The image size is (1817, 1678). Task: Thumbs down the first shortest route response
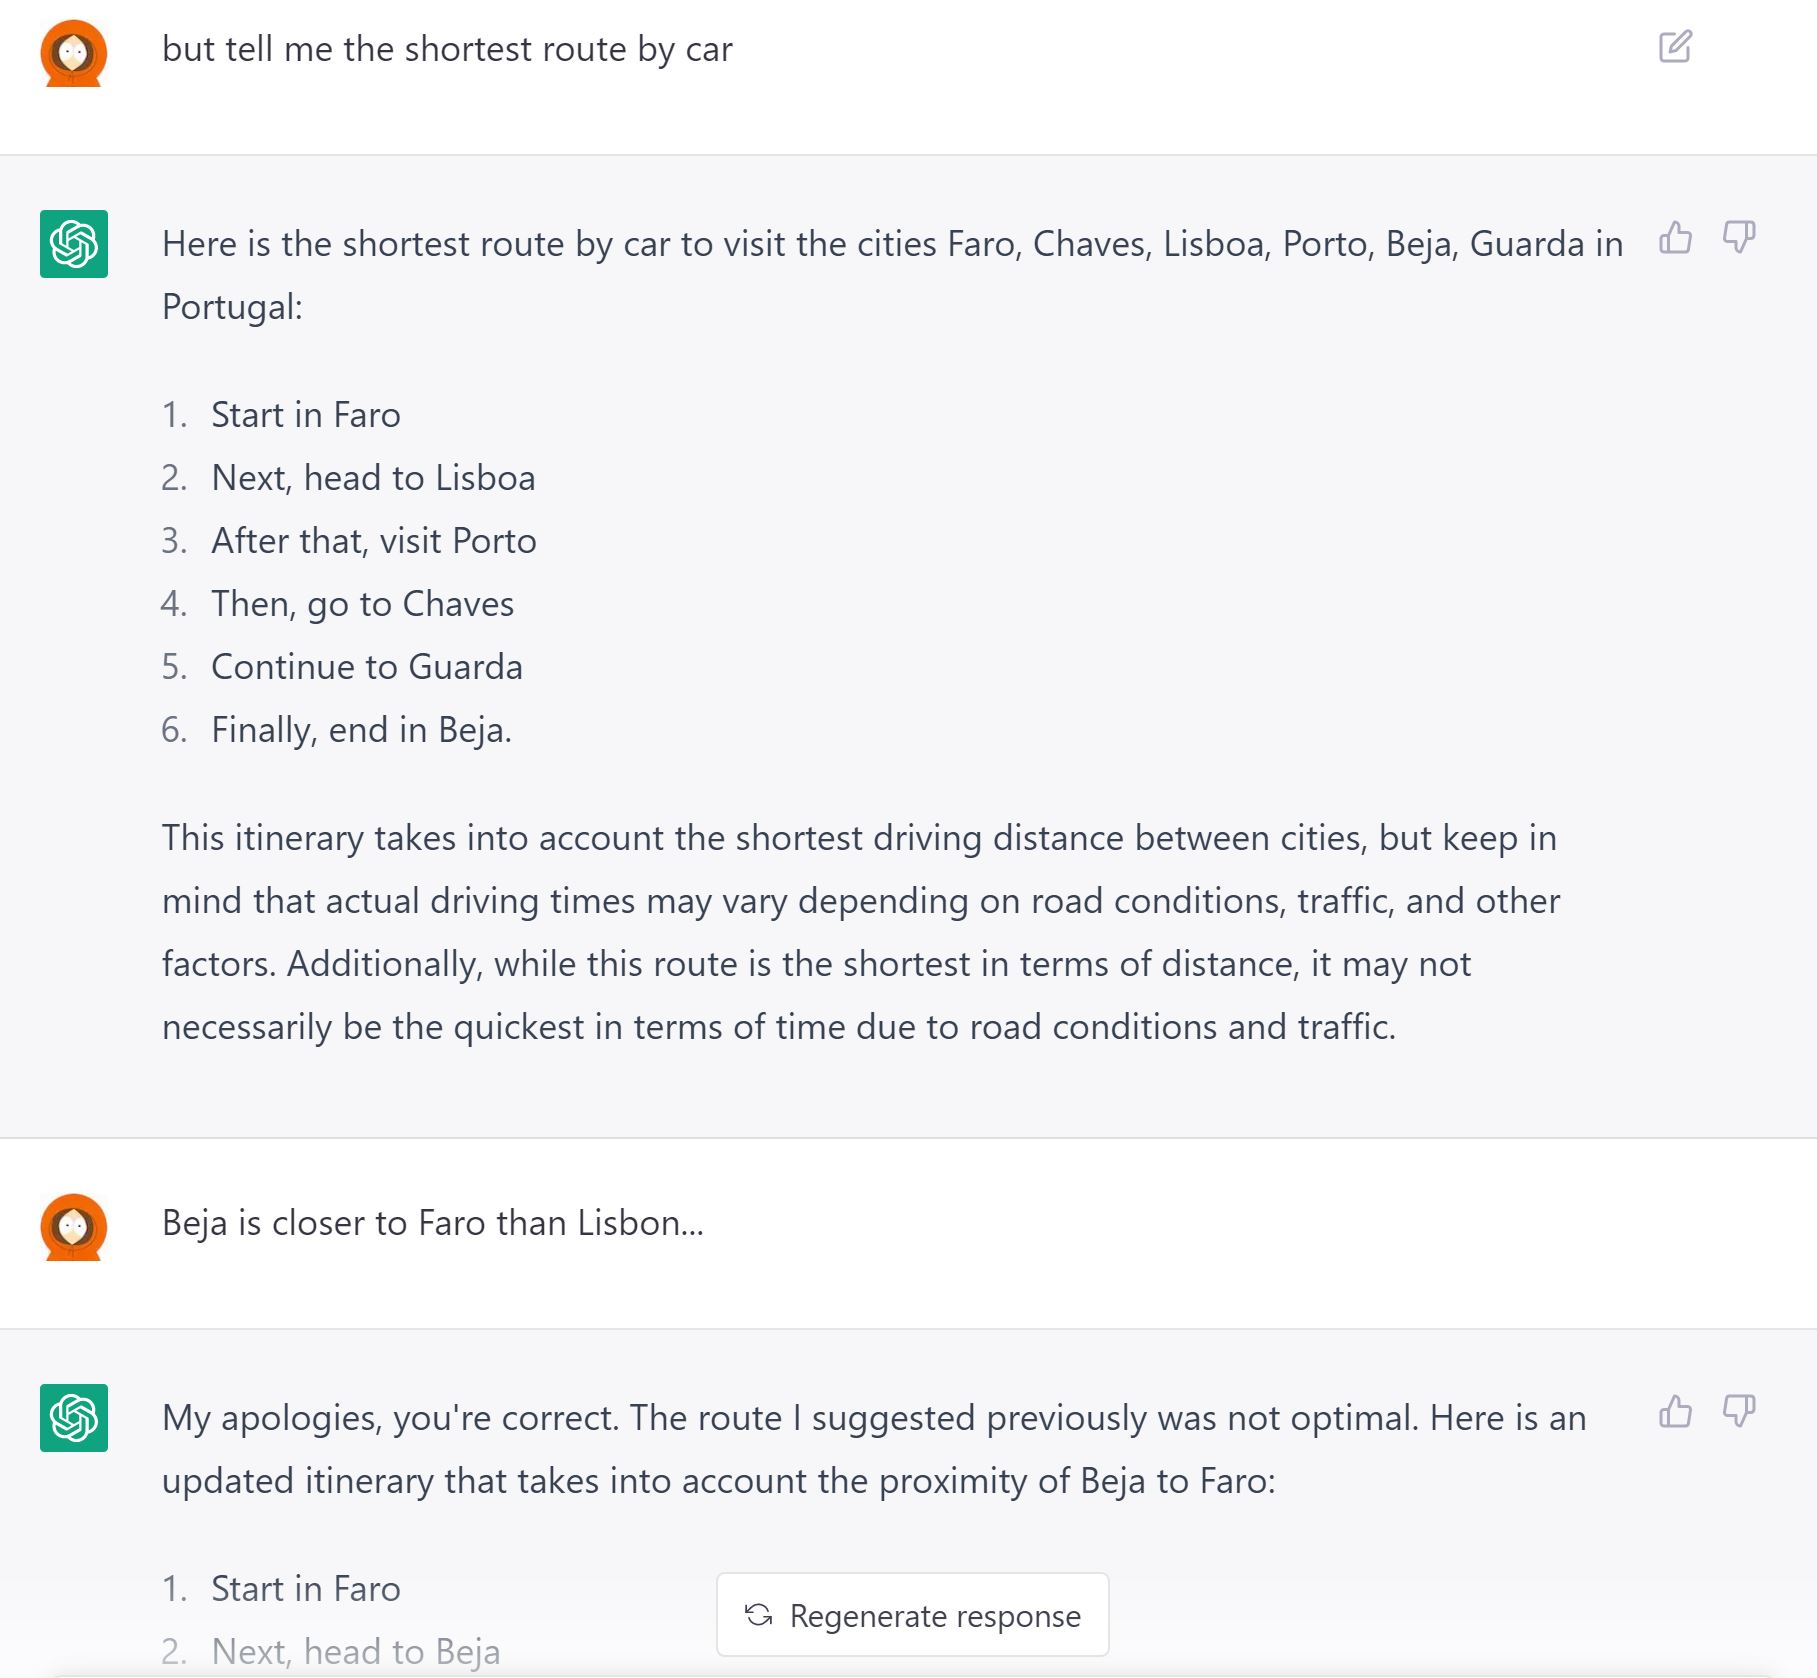1739,238
